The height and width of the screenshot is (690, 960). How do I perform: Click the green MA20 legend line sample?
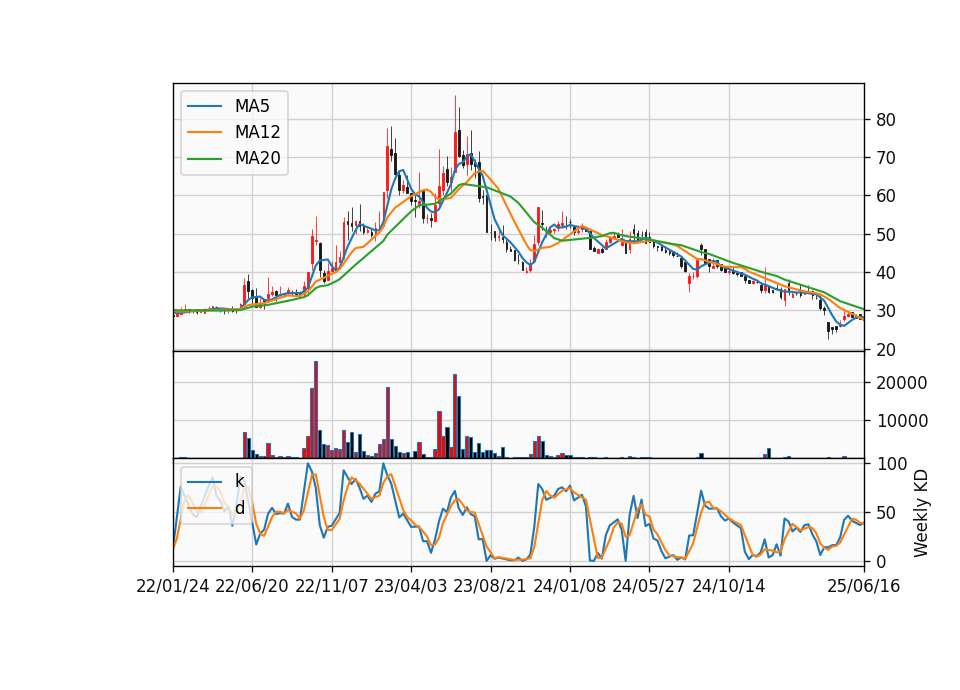(x=204, y=158)
